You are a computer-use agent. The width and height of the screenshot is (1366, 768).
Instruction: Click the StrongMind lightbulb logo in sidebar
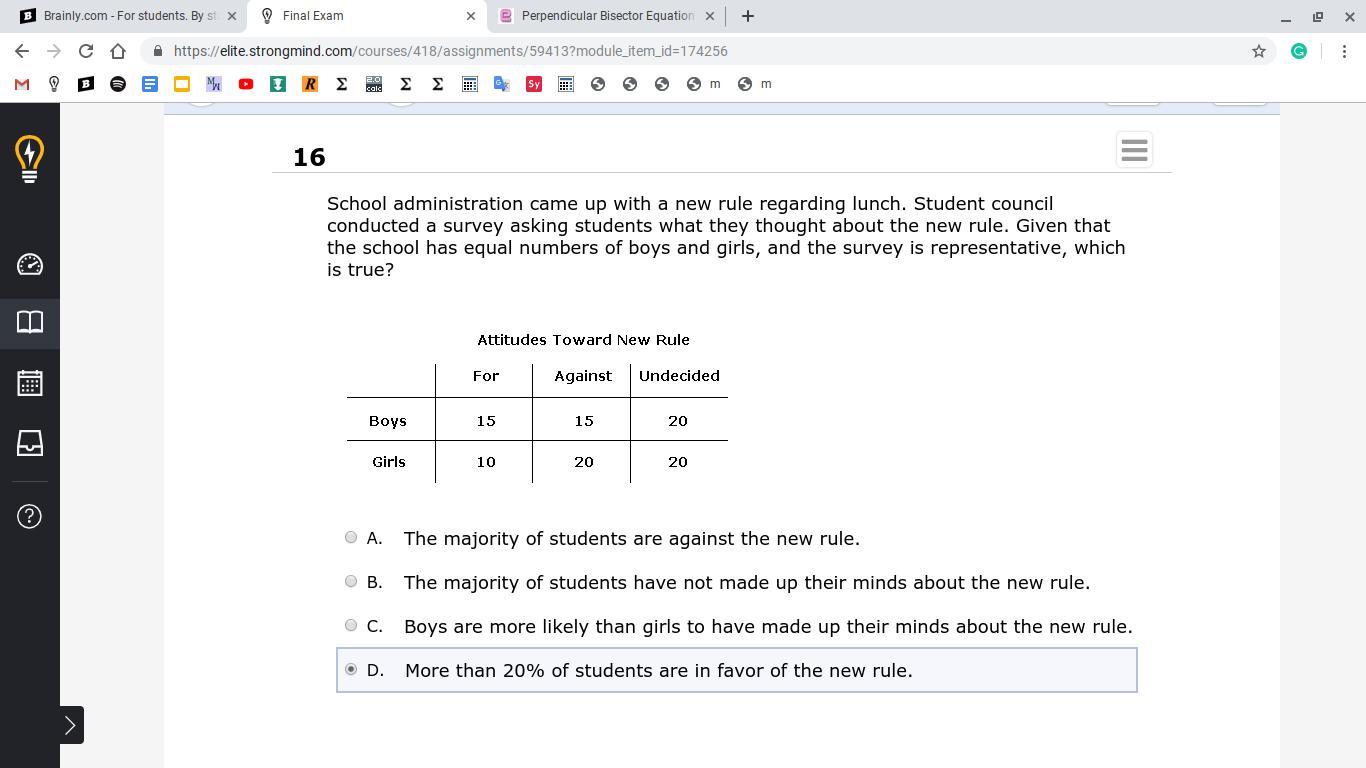30,160
